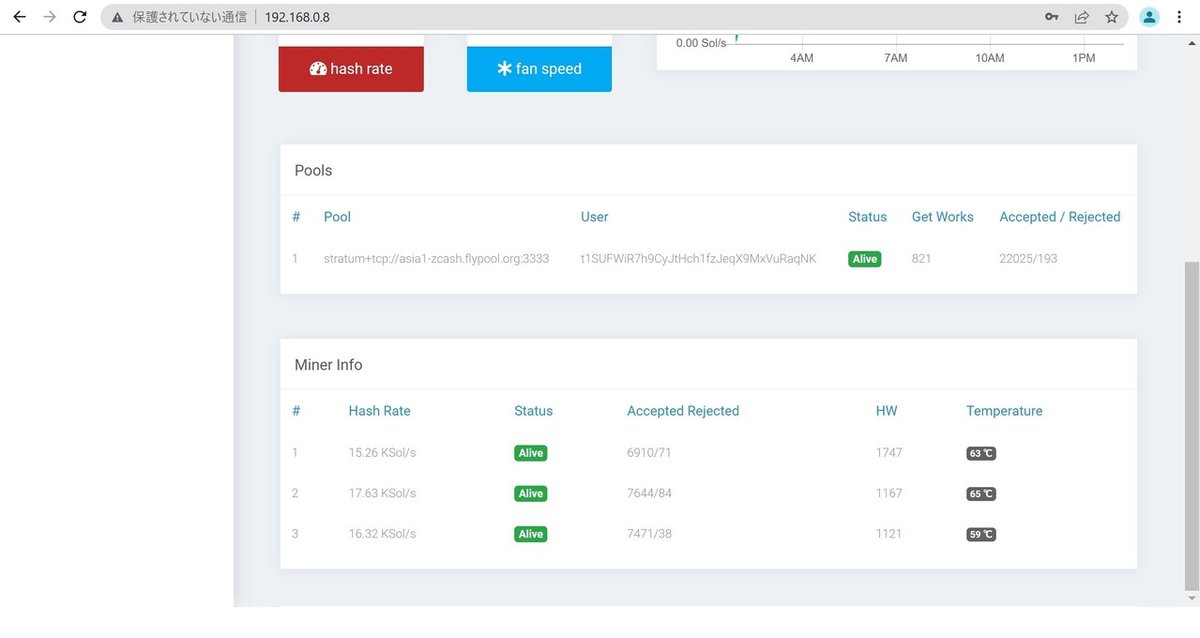1200x638 pixels.
Task: Click the blue fan speed button
Action: pyautogui.click(x=539, y=69)
